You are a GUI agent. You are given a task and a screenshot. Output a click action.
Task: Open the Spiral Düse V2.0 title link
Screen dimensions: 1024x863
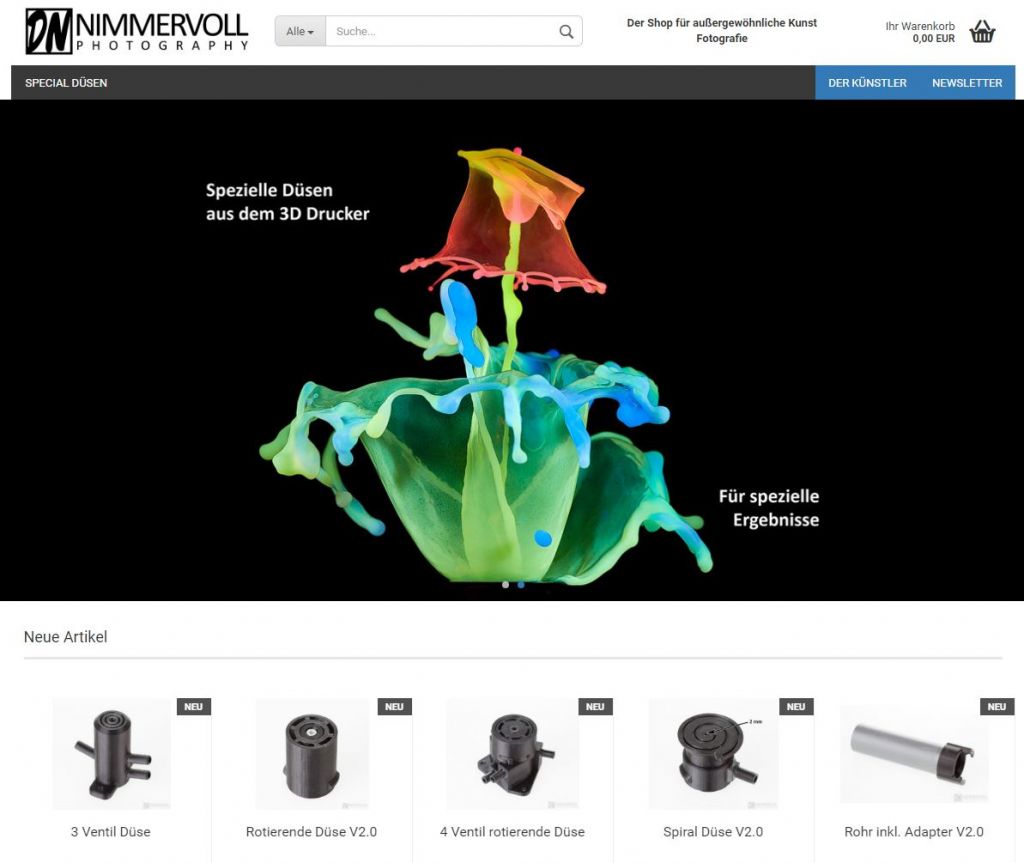click(712, 832)
